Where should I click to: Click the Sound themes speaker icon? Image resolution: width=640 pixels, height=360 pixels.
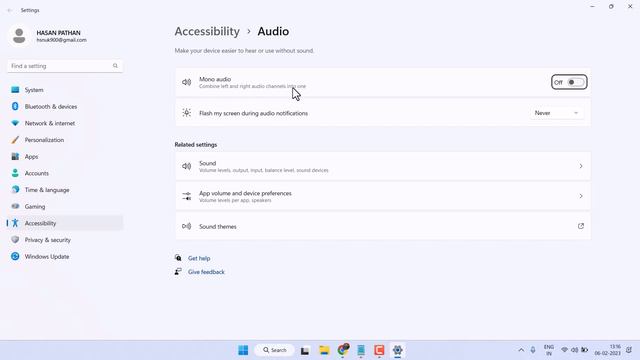coord(187,226)
